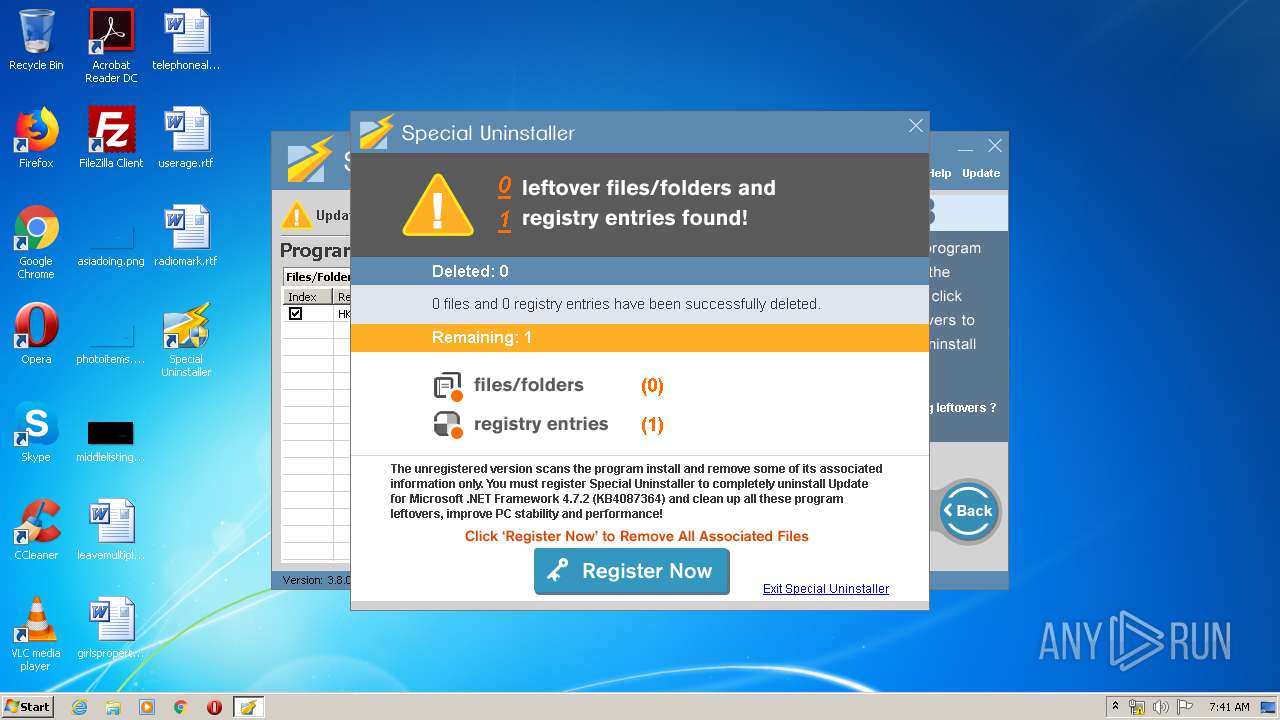The image size is (1280, 720).
Task: Click the Back button in the main window
Action: [x=968, y=511]
